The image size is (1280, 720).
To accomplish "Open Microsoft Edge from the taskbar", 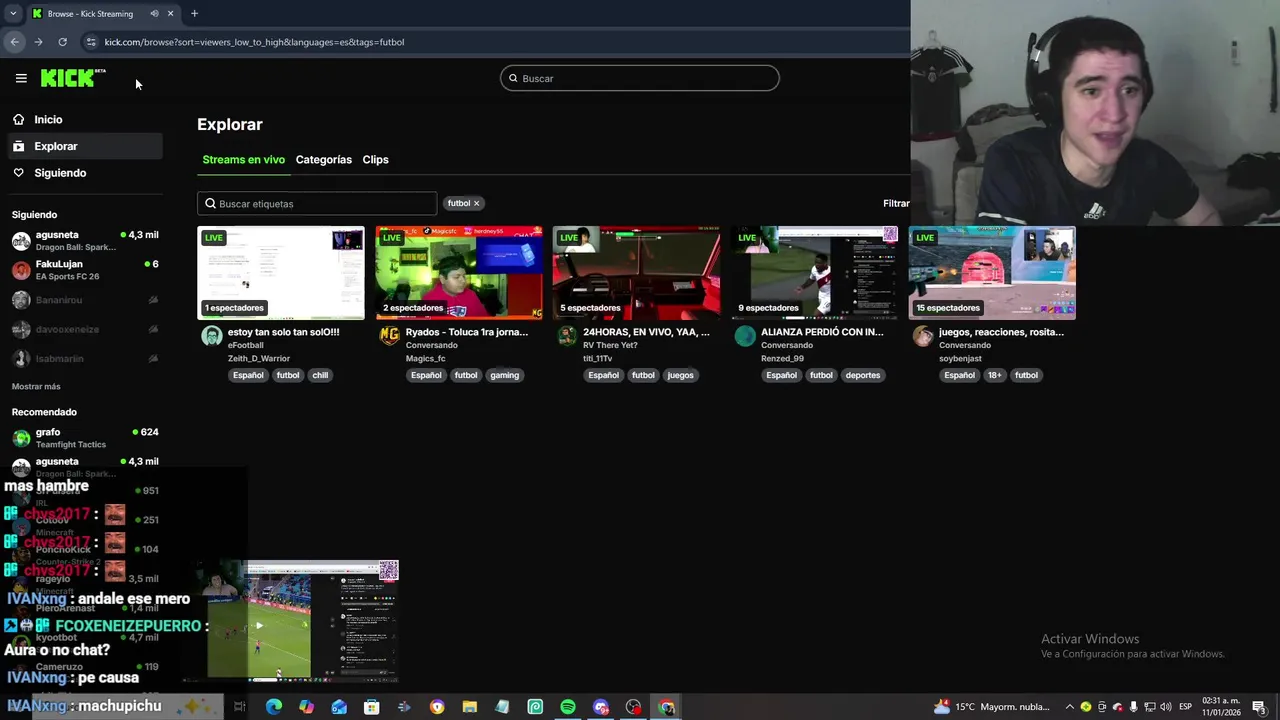I will (x=274, y=707).
